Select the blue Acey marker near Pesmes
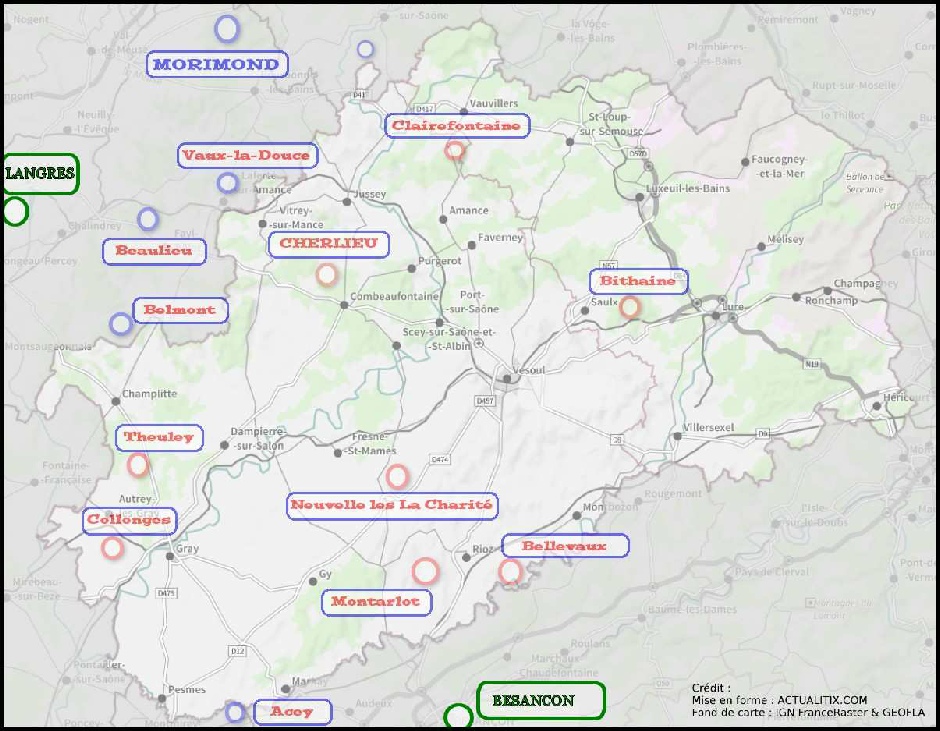The width and height of the screenshot is (940, 731). coord(236,712)
